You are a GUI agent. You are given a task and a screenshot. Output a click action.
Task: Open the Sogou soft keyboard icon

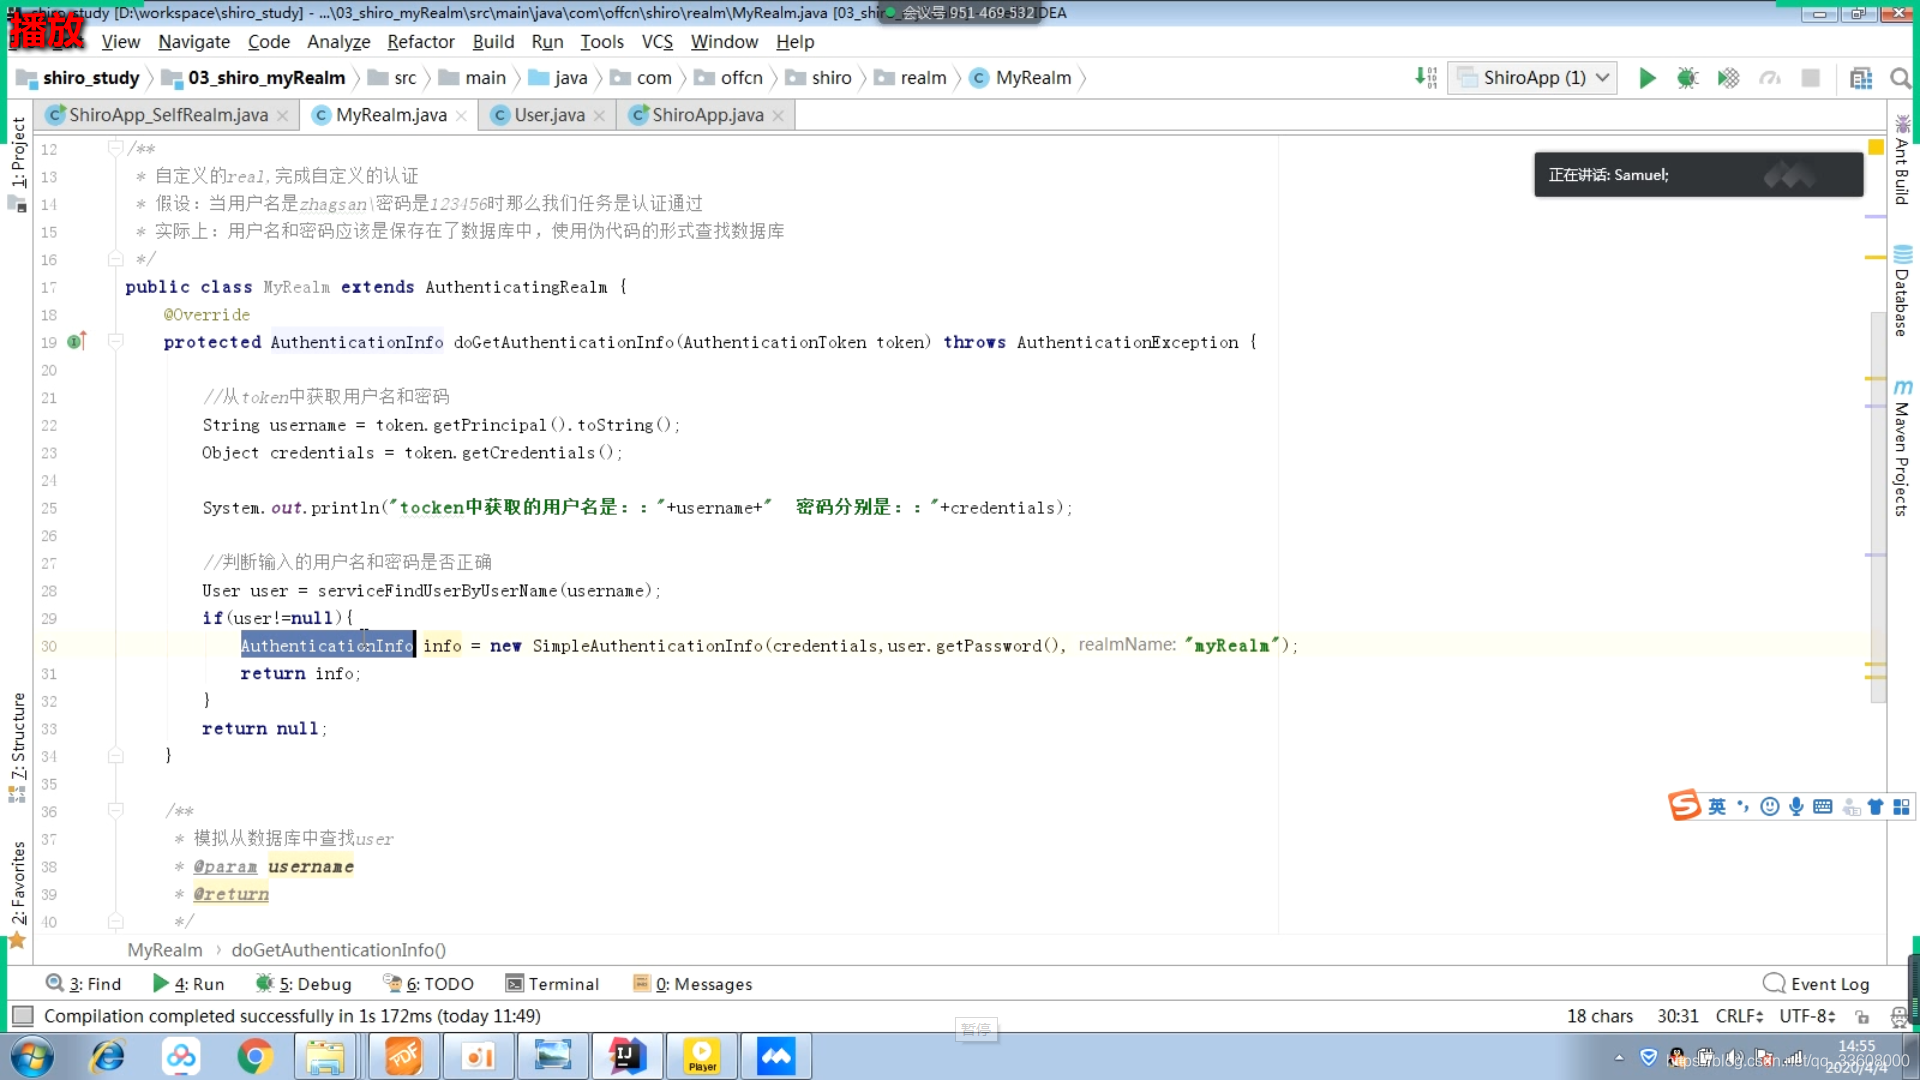click(1823, 807)
